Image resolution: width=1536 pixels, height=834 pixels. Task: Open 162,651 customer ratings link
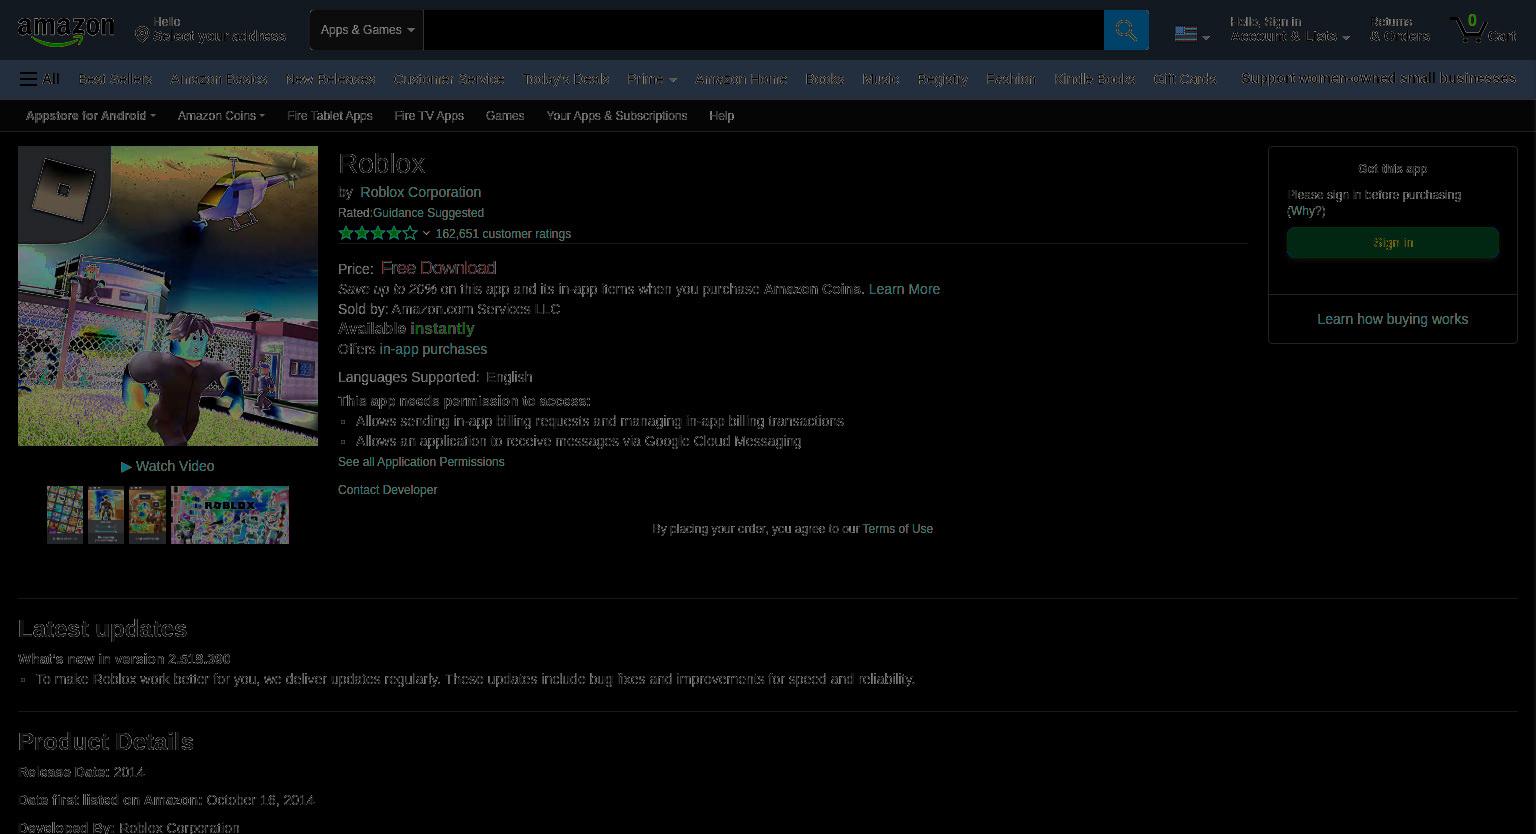pyautogui.click(x=503, y=234)
